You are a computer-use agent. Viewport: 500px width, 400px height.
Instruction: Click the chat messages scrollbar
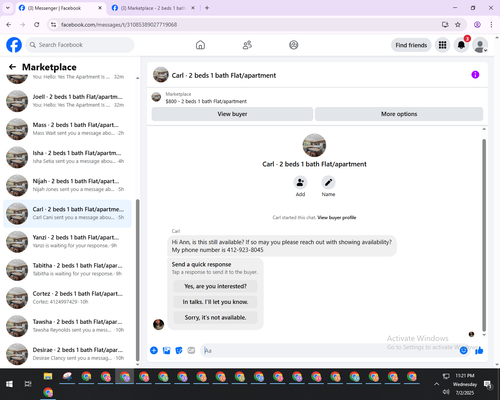484,235
